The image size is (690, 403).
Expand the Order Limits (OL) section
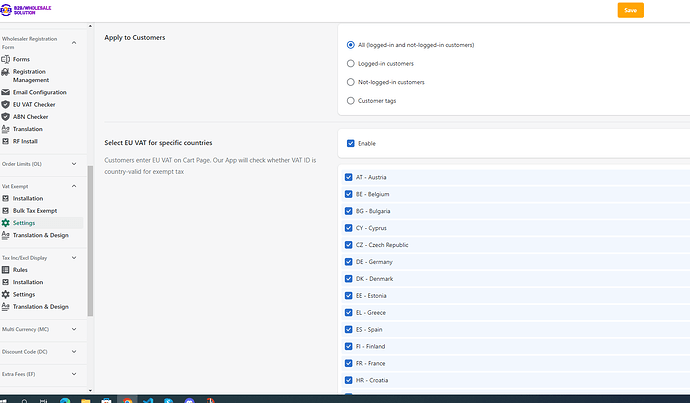tap(74, 164)
